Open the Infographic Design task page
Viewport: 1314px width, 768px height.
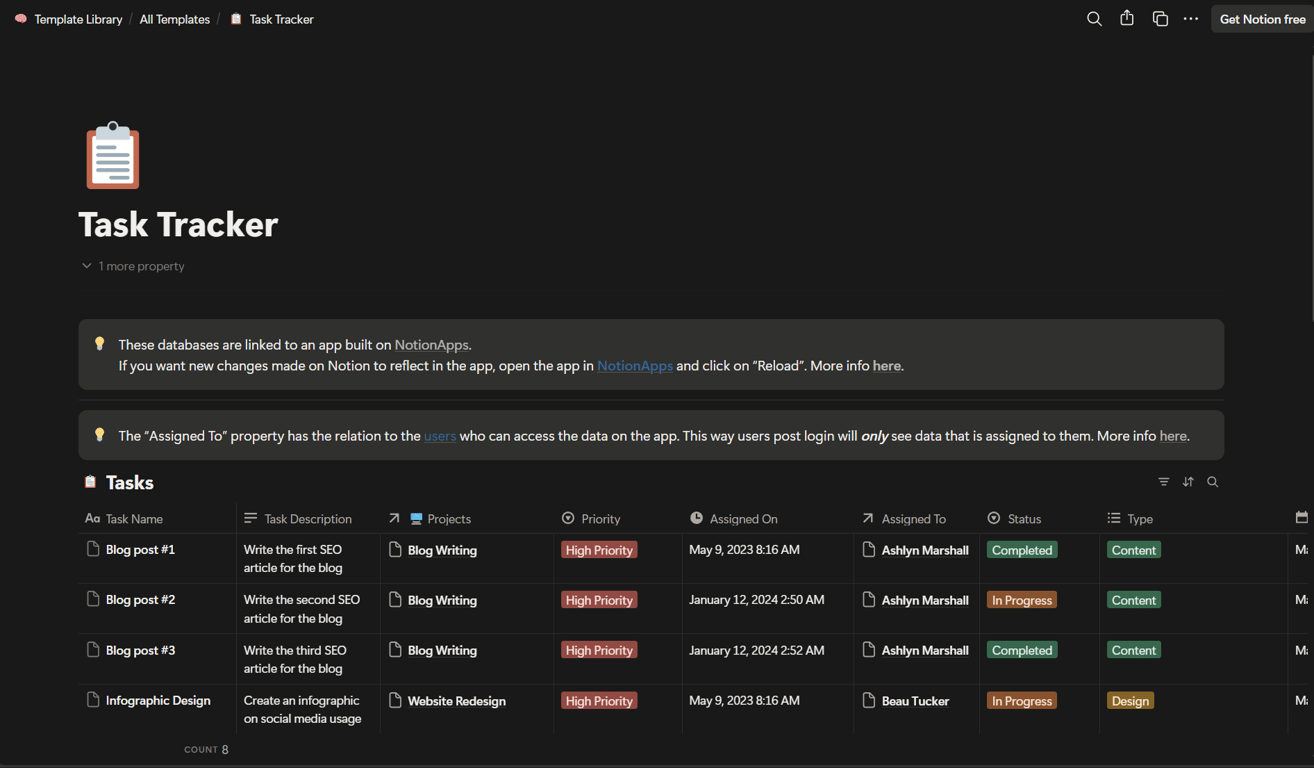[158, 701]
